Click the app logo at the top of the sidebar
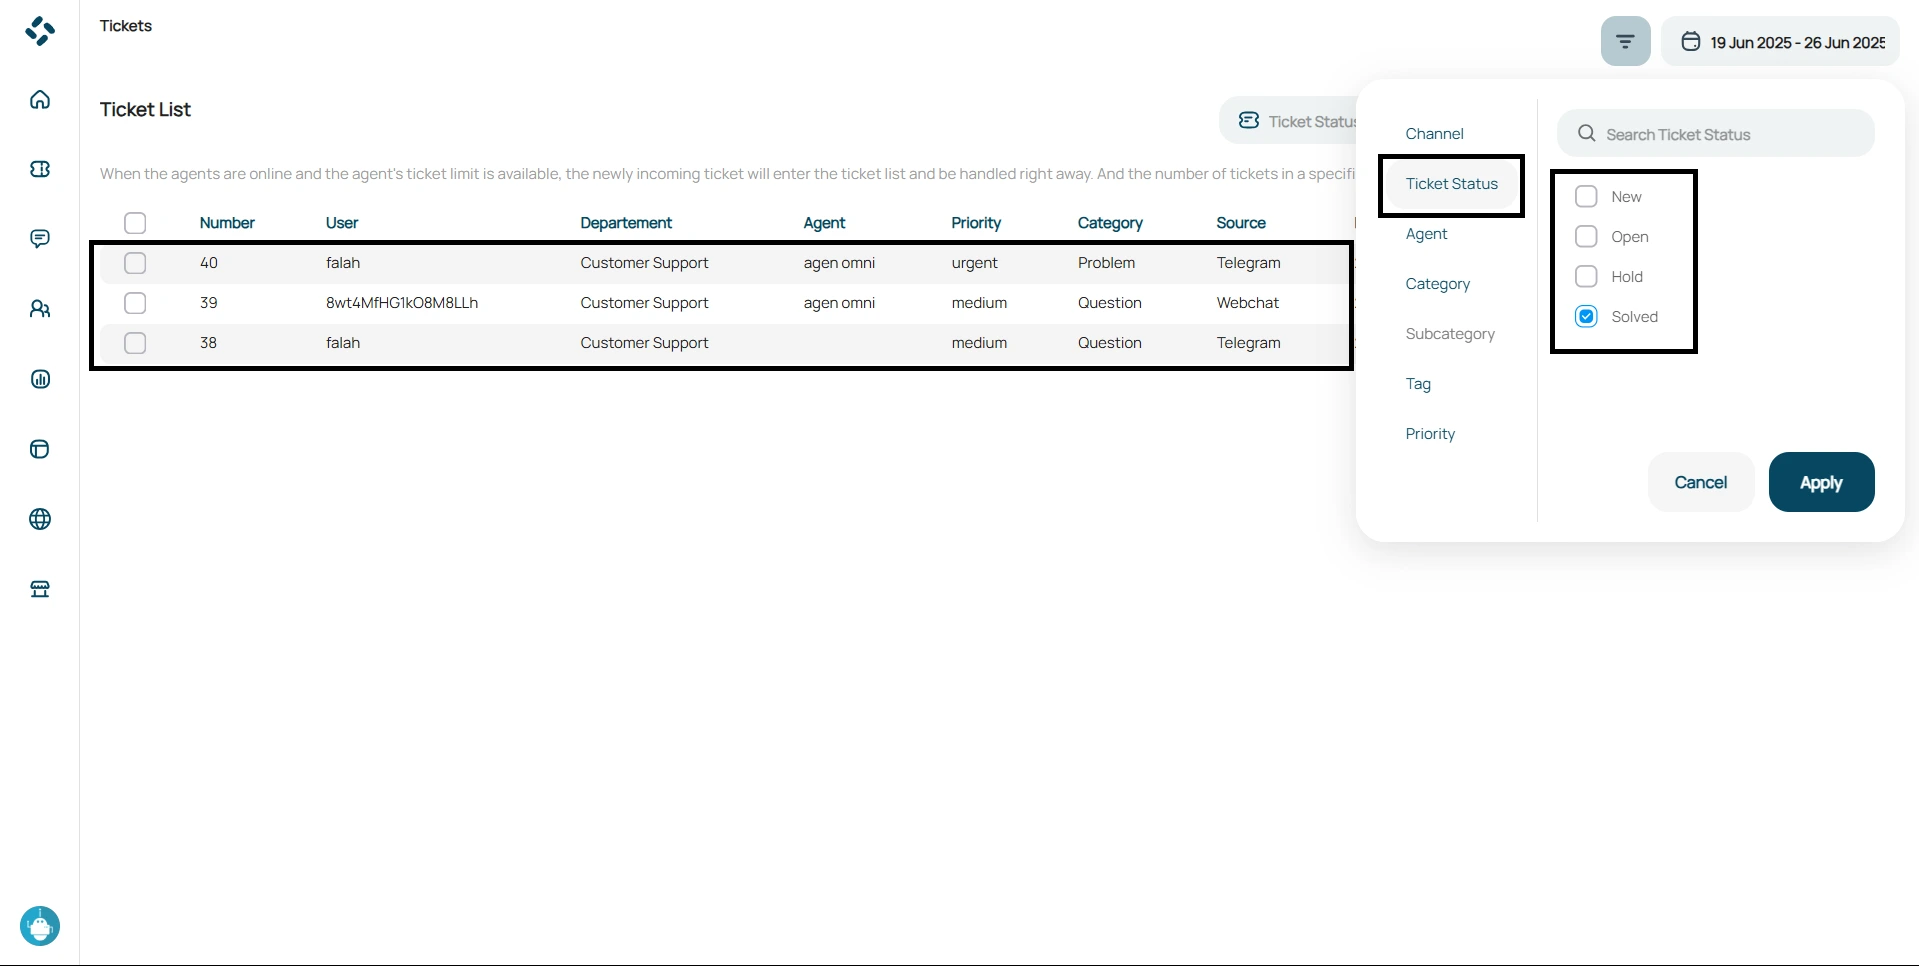Viewport: 1919px width, 966px height. (x=40, y=31)
